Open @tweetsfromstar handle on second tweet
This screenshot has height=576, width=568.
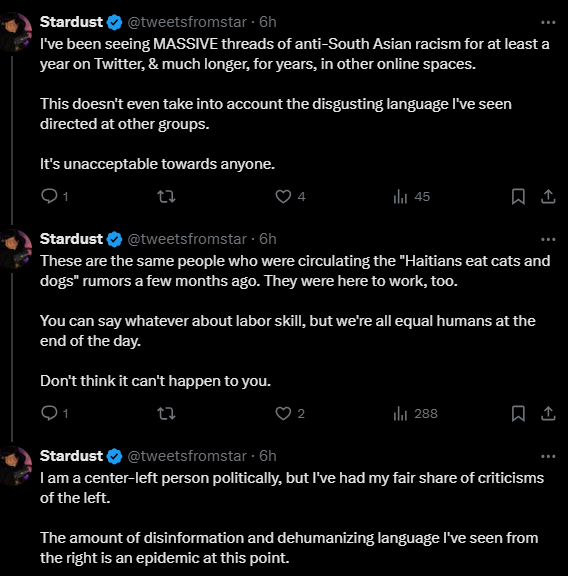click(x=187, y=239)
